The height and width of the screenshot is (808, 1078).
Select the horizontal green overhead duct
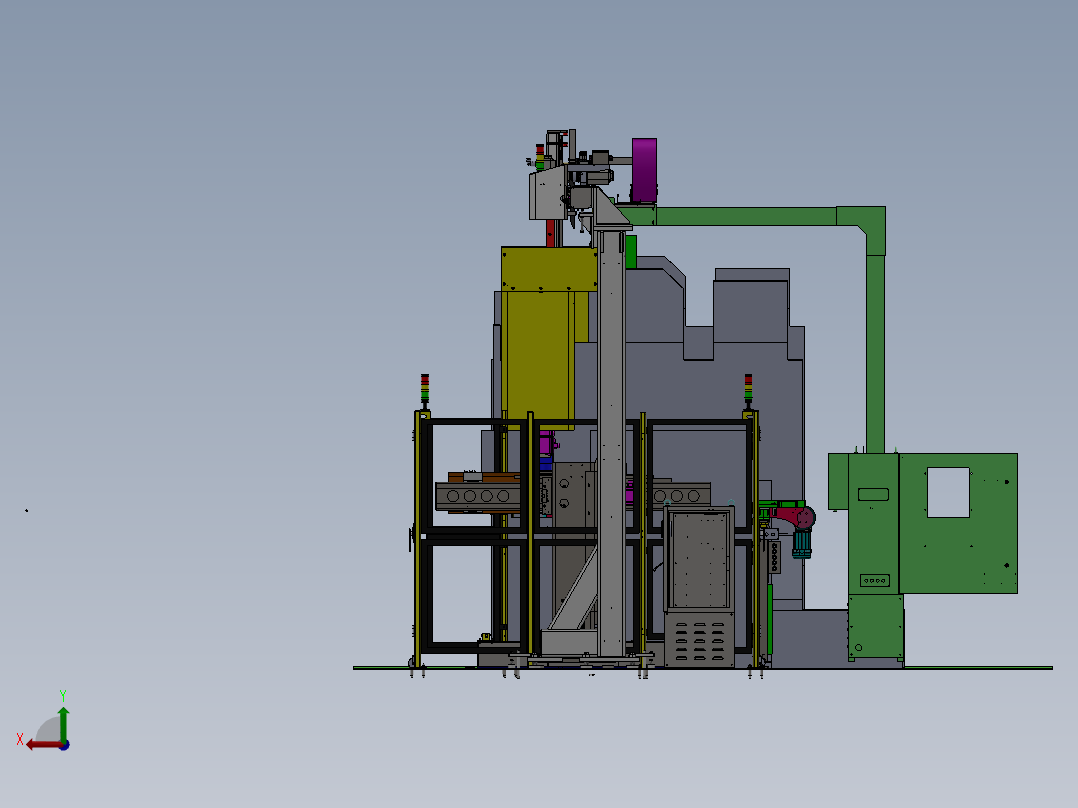click(x=746, y=216)
